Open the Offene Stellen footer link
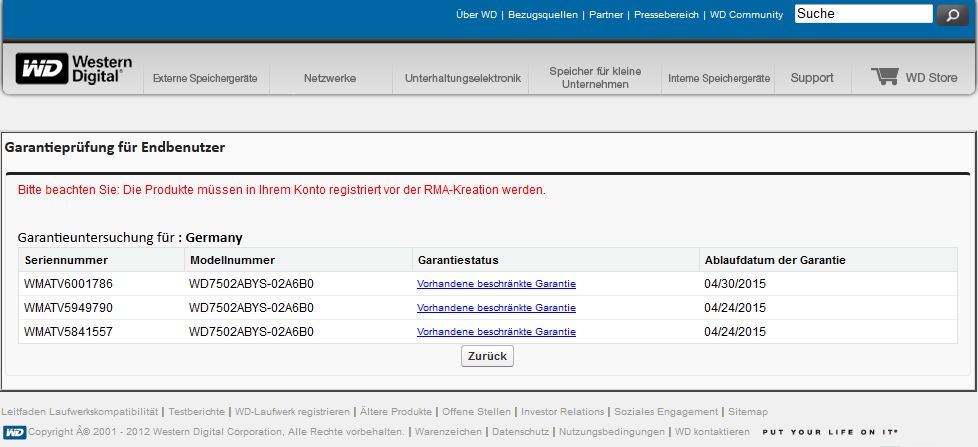978x447 pixels. pyautogui.click(x=477, y=412)
